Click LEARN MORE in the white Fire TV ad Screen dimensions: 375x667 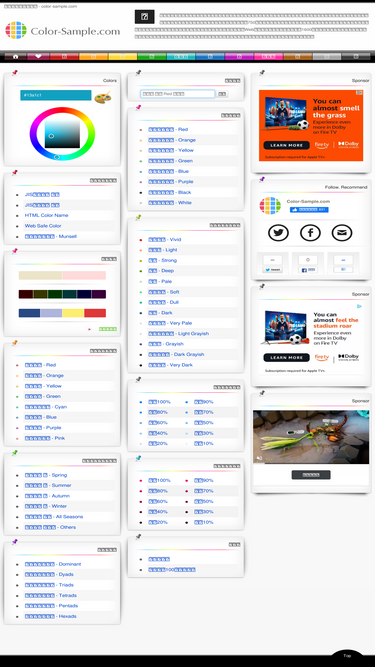(287, 357)
